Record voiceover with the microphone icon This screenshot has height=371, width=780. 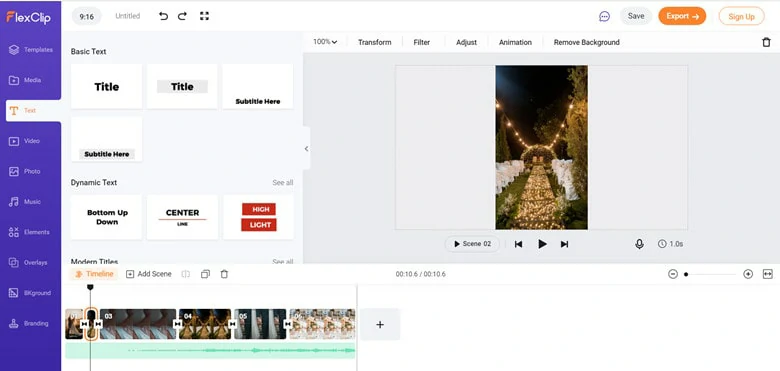point(639,244)
